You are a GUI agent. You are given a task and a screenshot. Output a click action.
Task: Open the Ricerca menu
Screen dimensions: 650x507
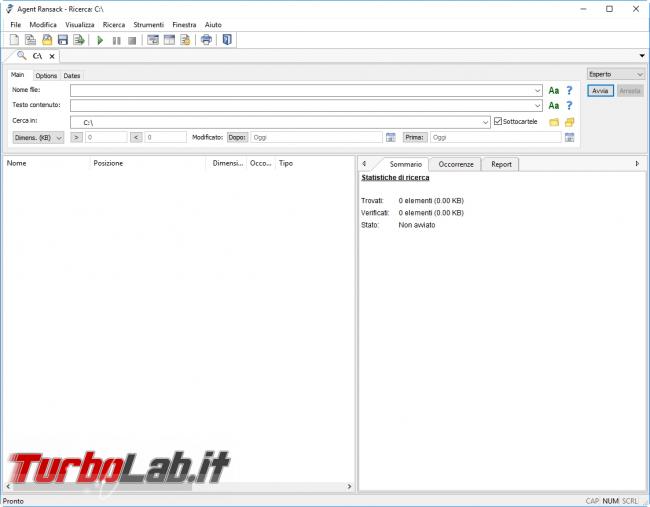(x=114, y=24)
